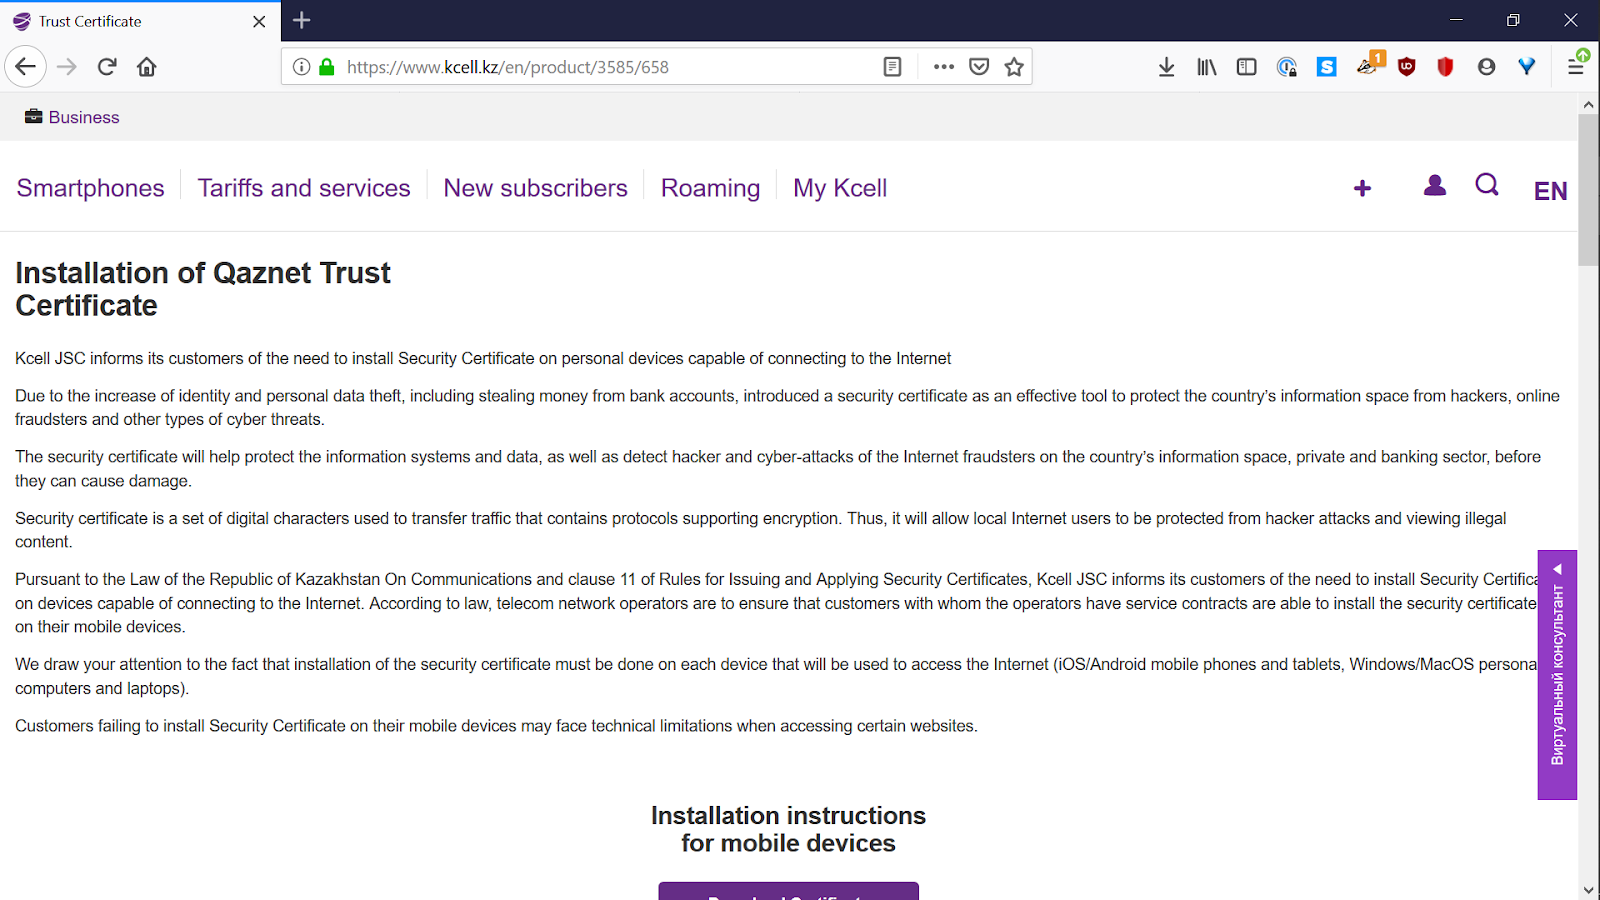Image resolution: width=1600 pixels, height=900 pixels.
Task: Open the Roaming menu item
Action: [710, 188]
